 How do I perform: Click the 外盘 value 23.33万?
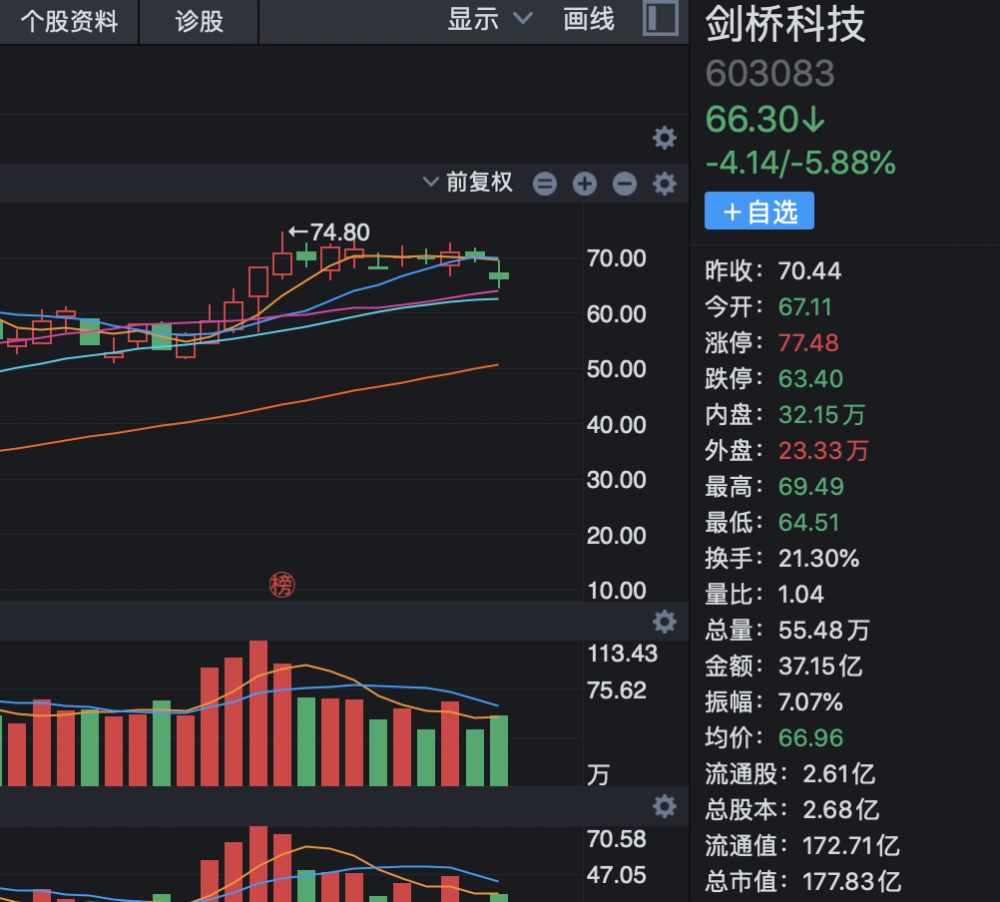823,450
